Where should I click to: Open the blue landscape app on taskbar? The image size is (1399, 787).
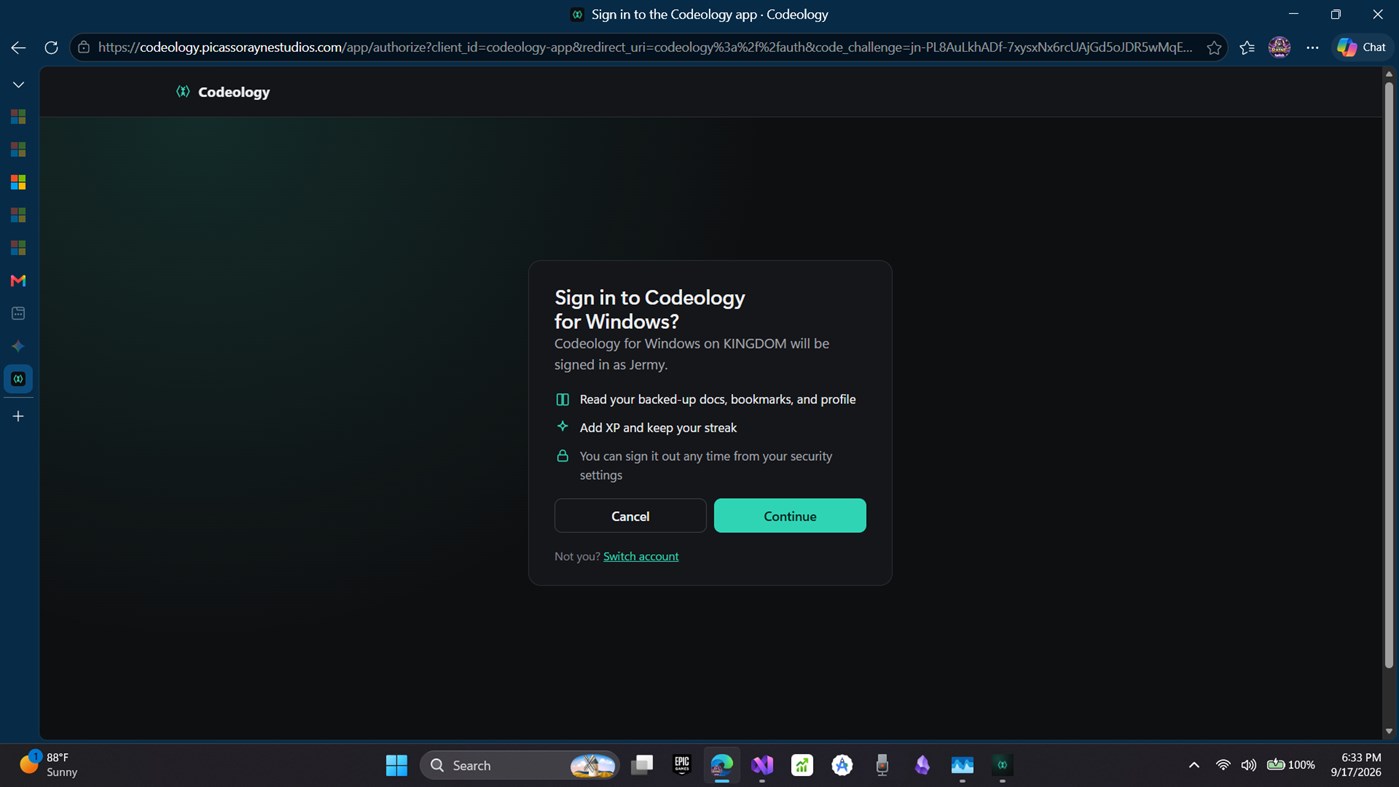[962, 765]
